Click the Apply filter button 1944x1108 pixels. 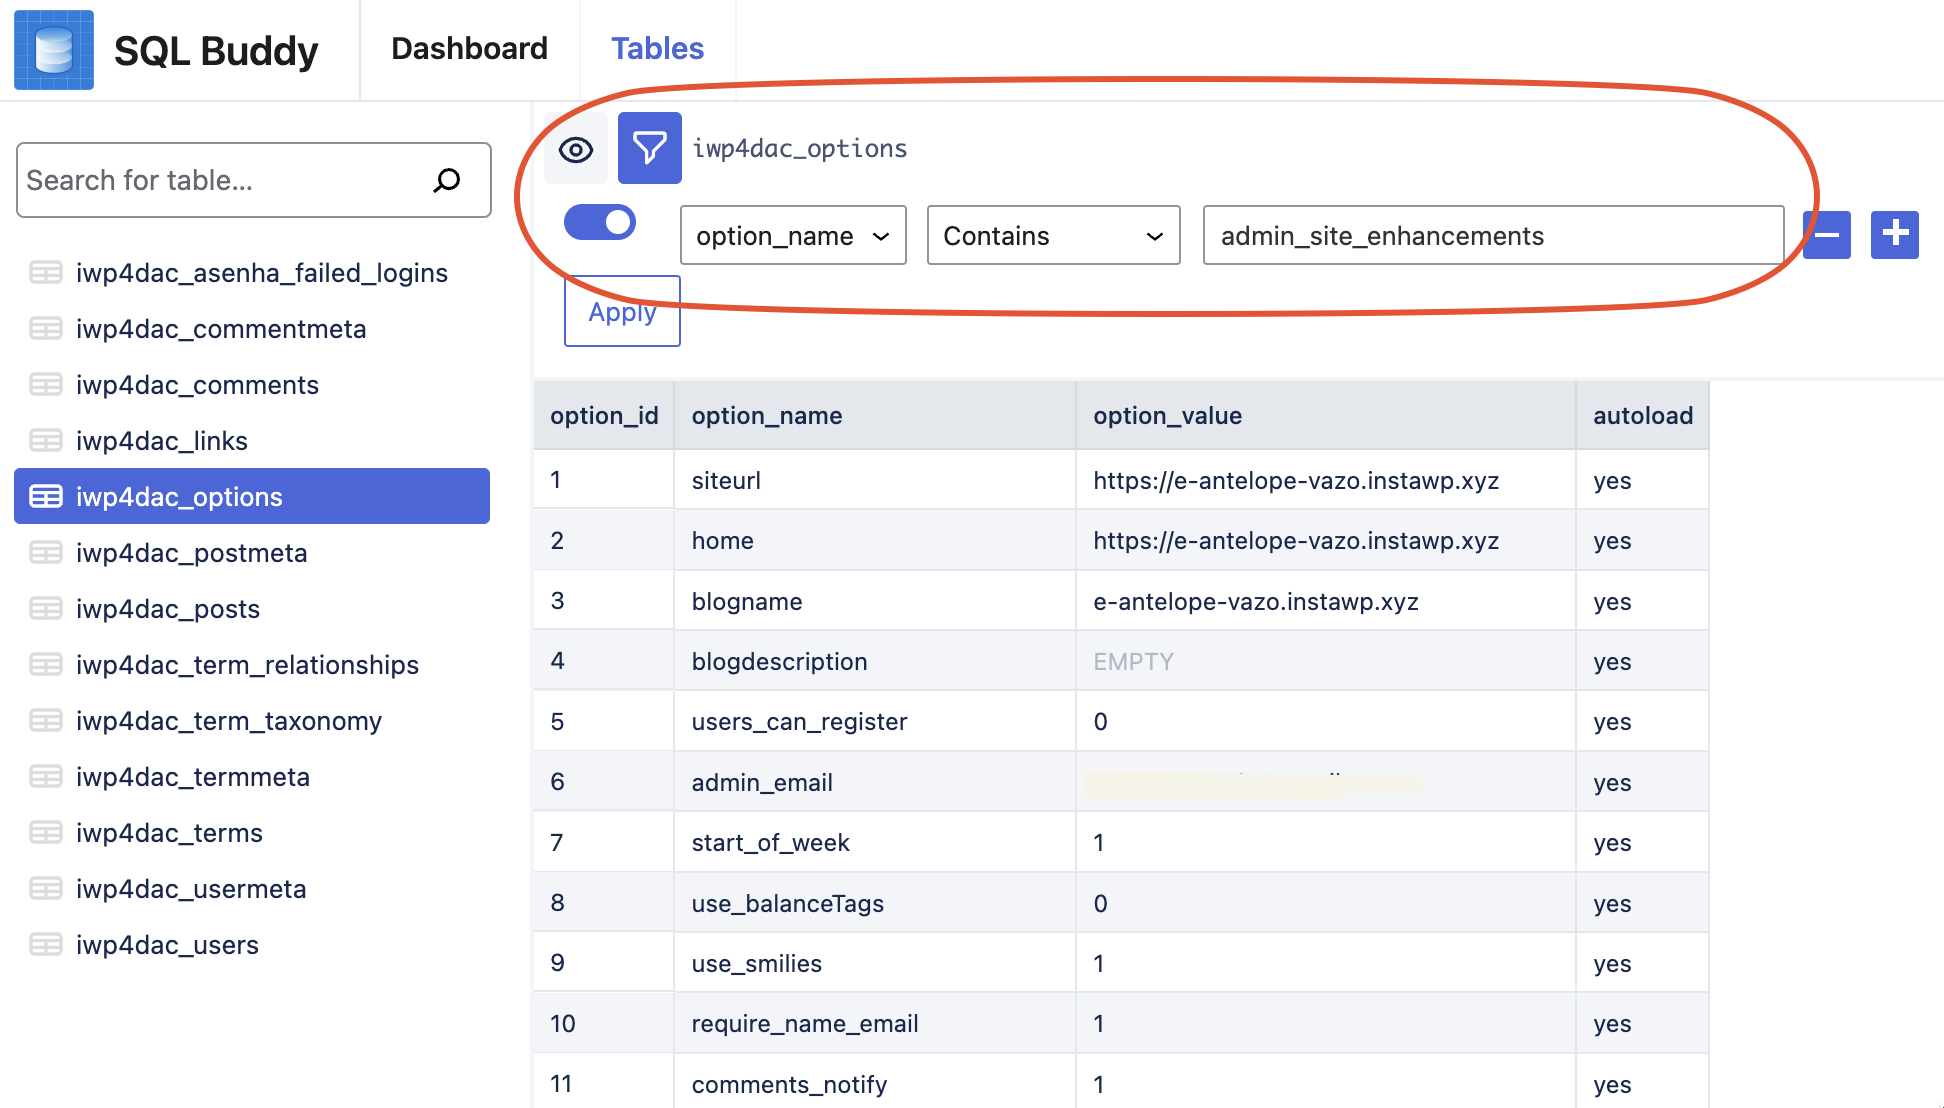pos(622,311)
